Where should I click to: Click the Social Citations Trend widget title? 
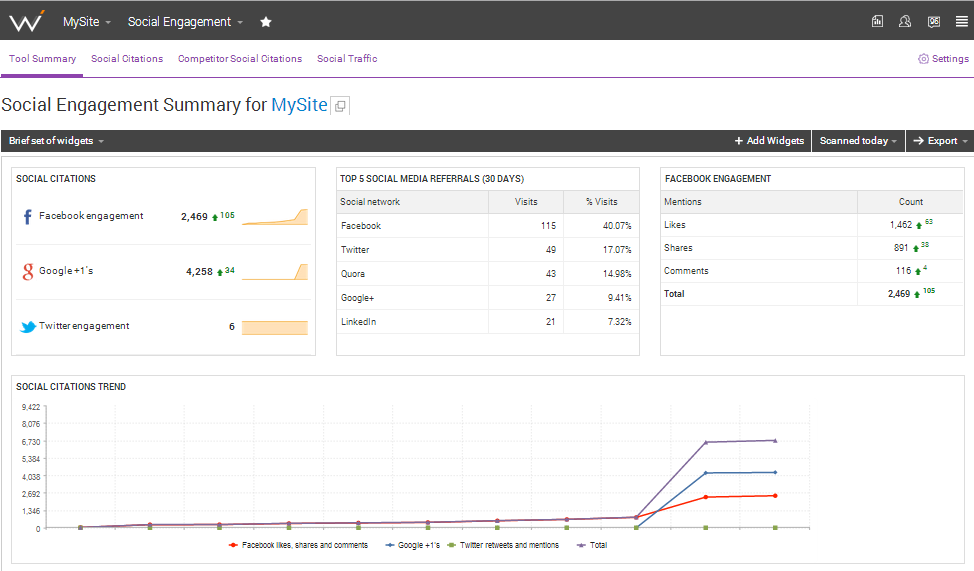click(71, 386)
